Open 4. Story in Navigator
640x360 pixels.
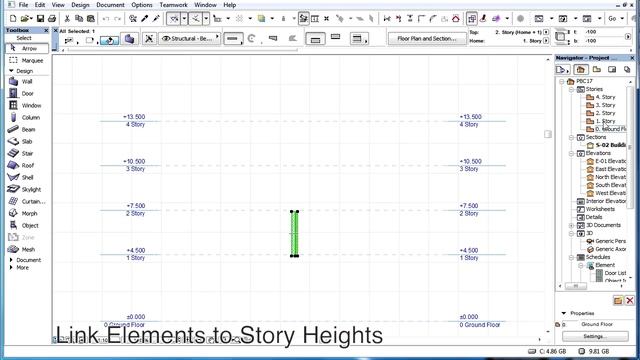[x=605, y=97]
